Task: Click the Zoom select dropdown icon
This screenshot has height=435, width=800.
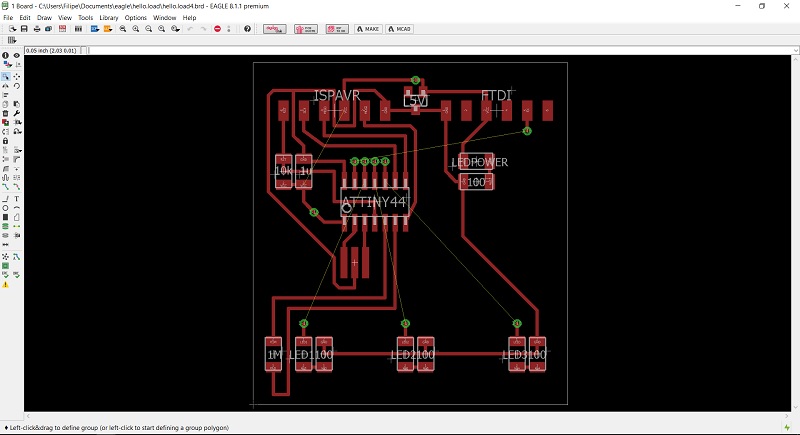Action: (175, 29)
